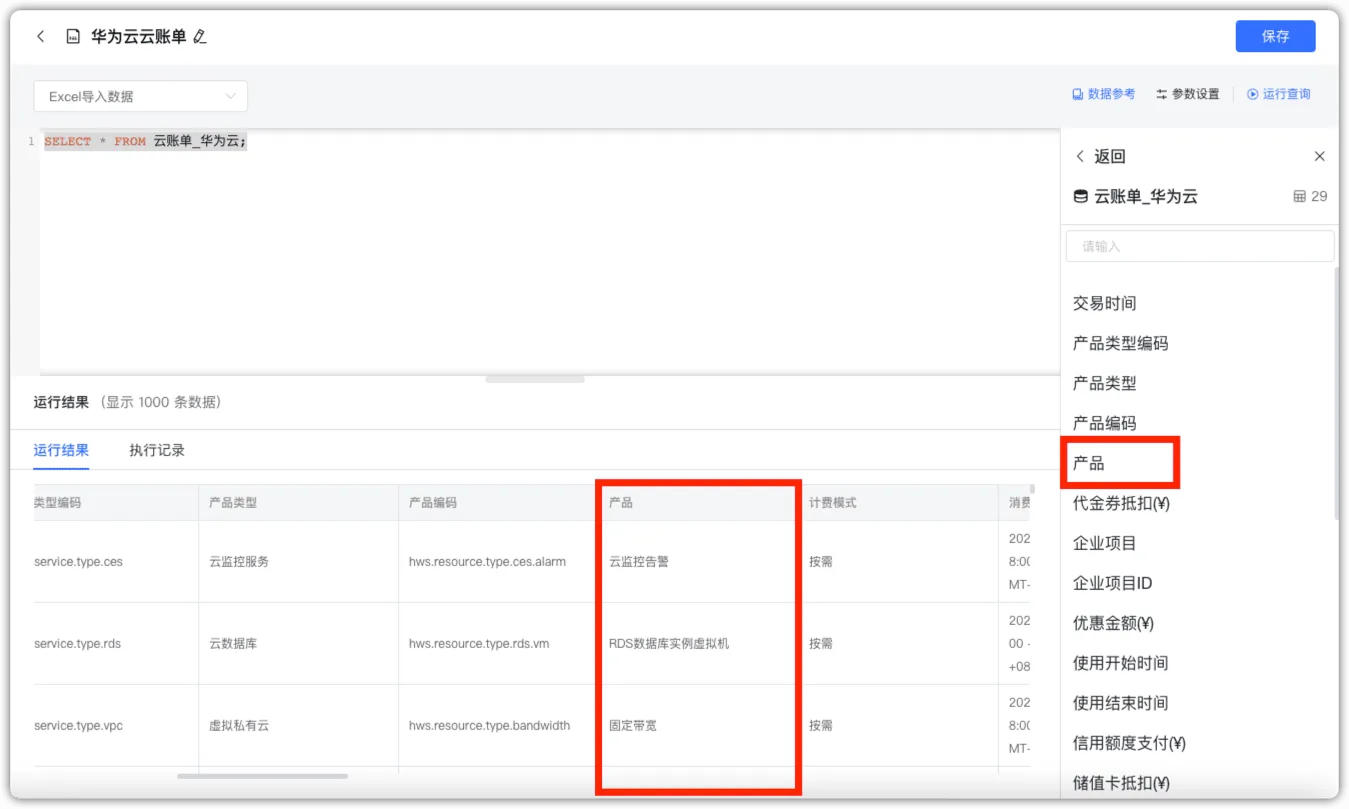Click the 运行查询 play icon
1349x809 pixels.
click(x=1252, y=94)
